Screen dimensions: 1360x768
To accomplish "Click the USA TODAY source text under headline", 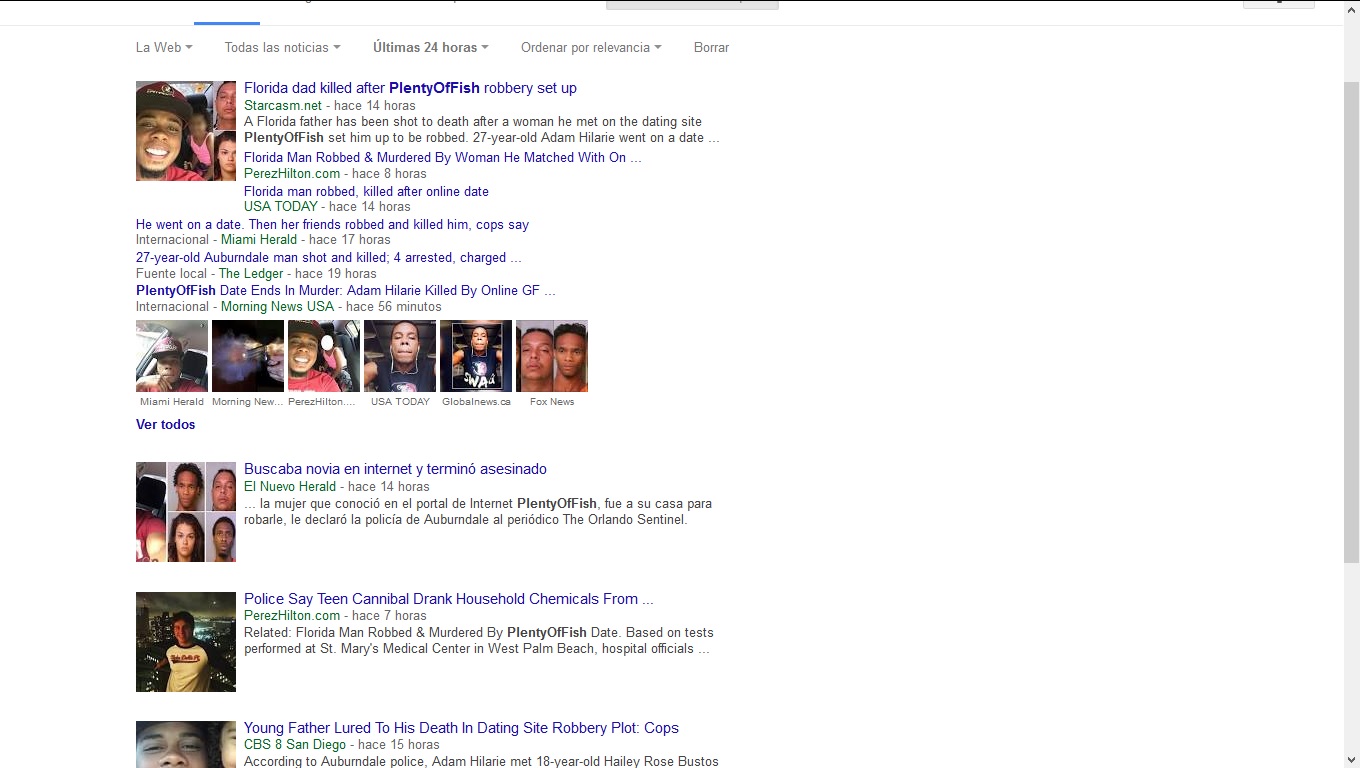I will pos(281,206).
